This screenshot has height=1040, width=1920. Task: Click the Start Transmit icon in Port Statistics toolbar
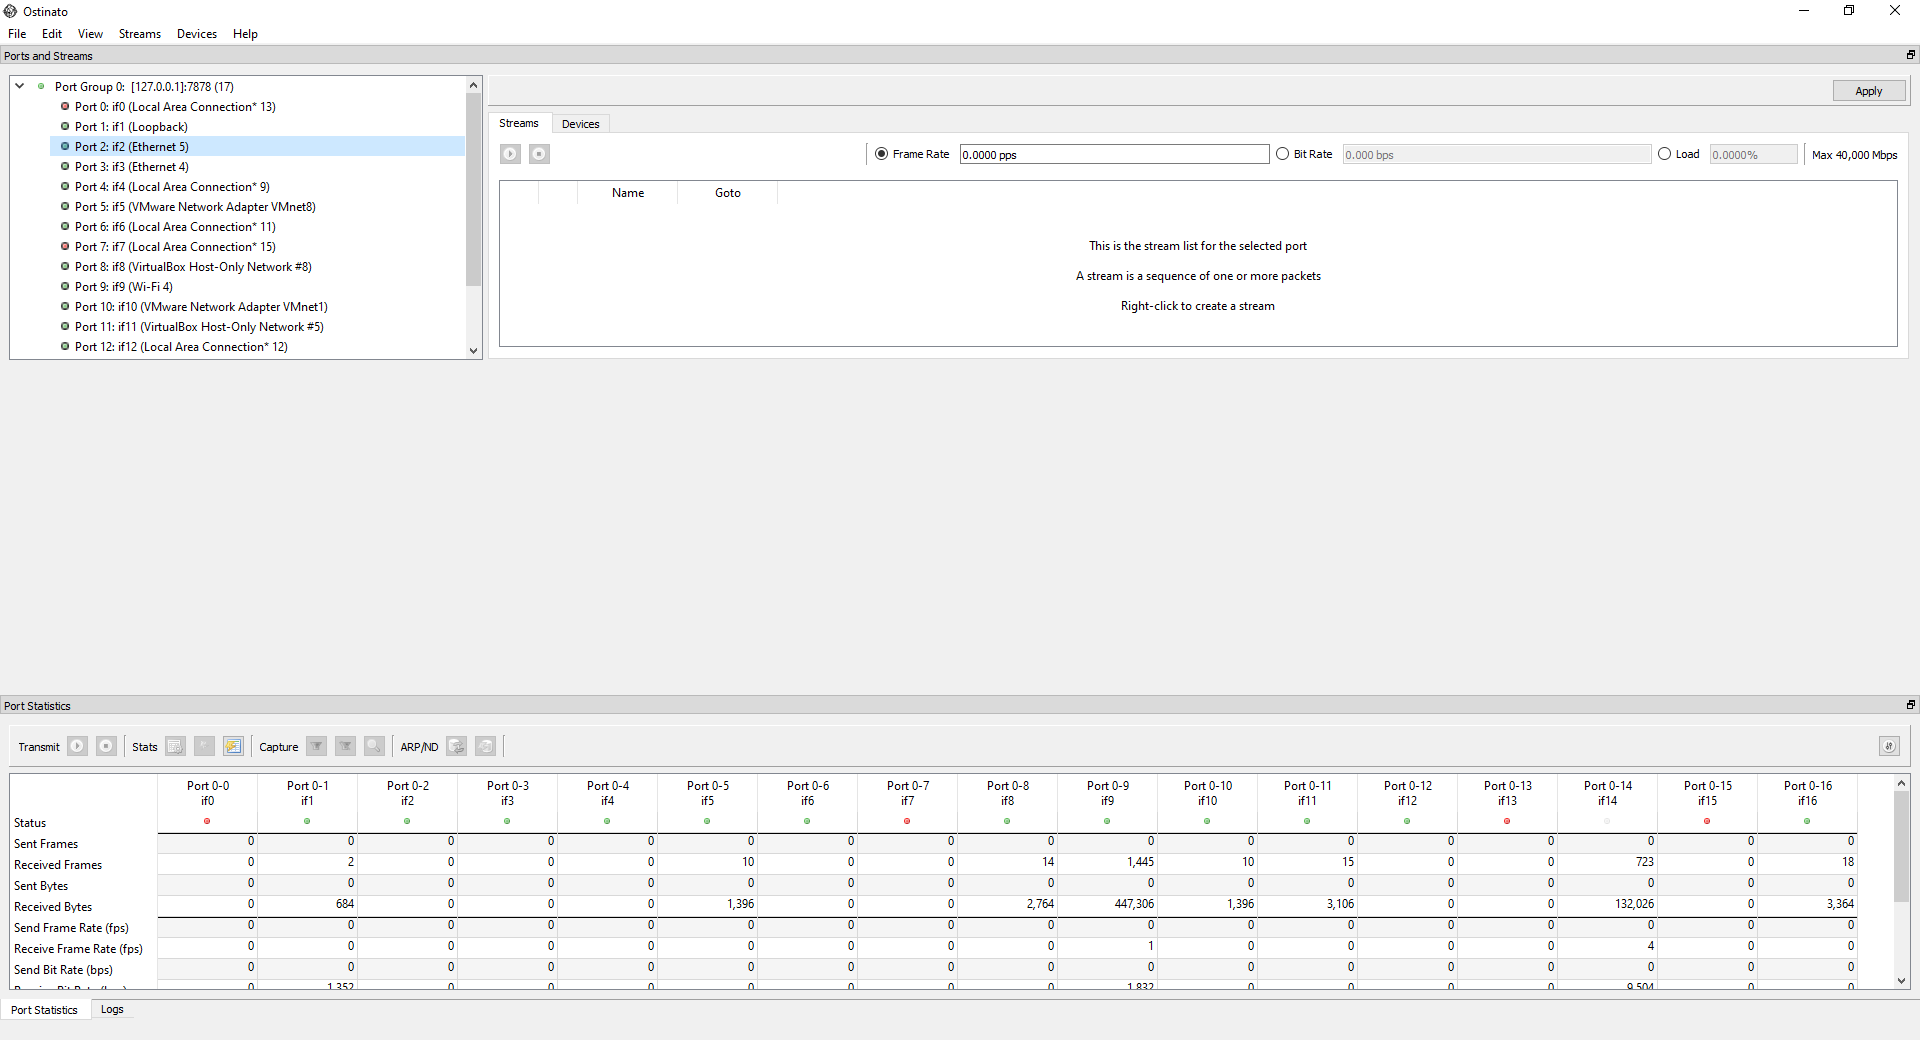(77, 746)
